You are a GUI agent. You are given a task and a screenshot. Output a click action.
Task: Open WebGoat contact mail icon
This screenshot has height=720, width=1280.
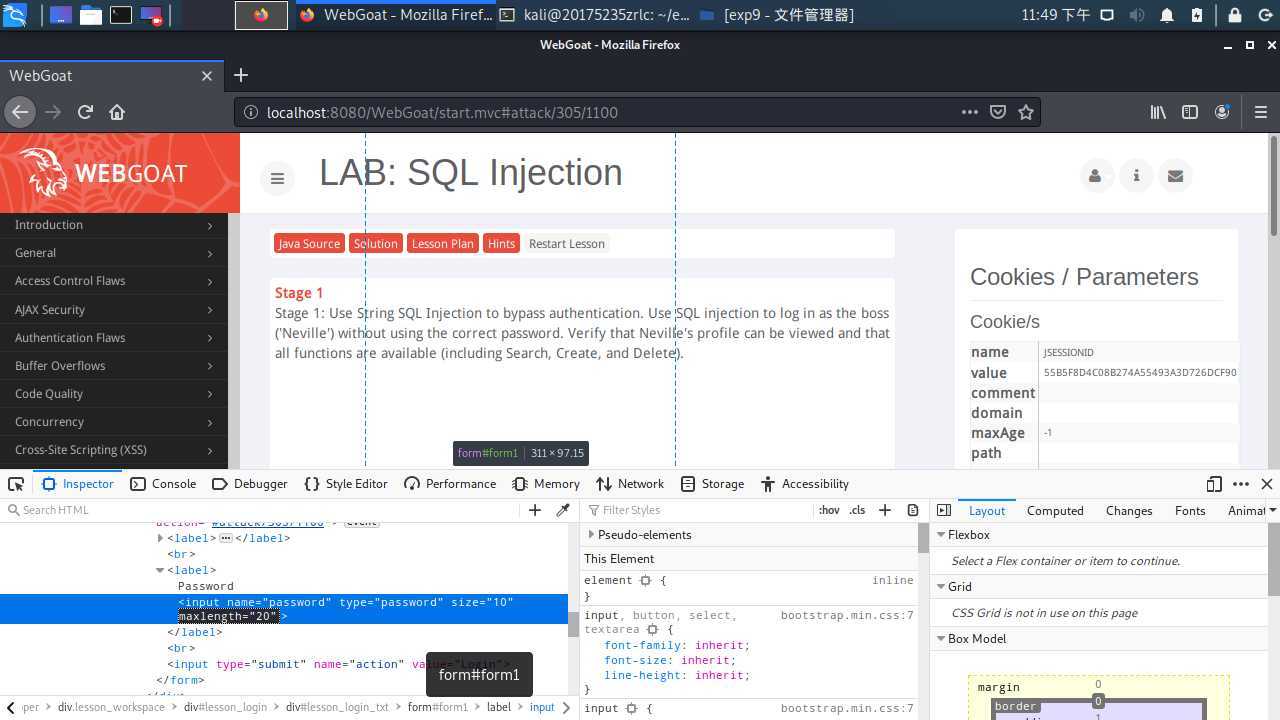point(1175,176)
